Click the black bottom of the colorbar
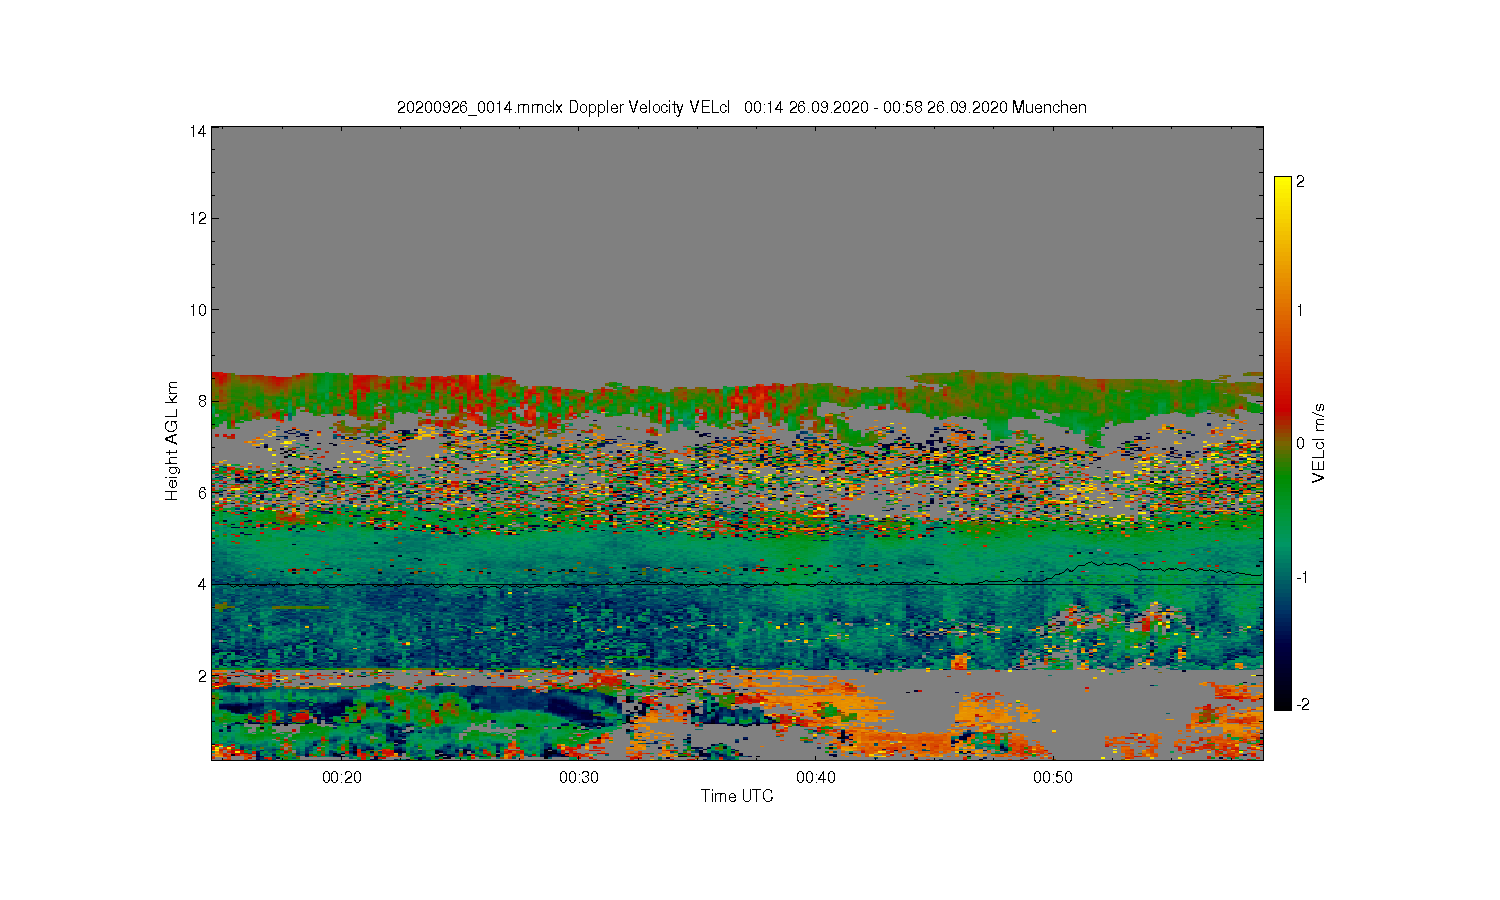 1282,703
